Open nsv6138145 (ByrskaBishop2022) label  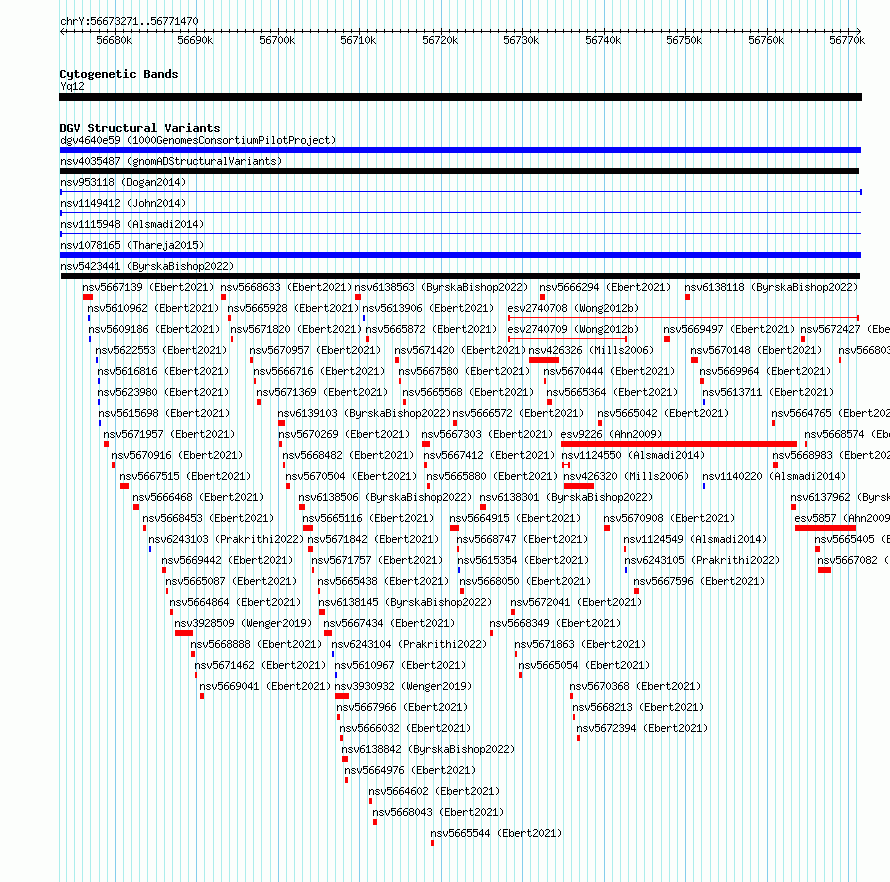click(405, 602)
